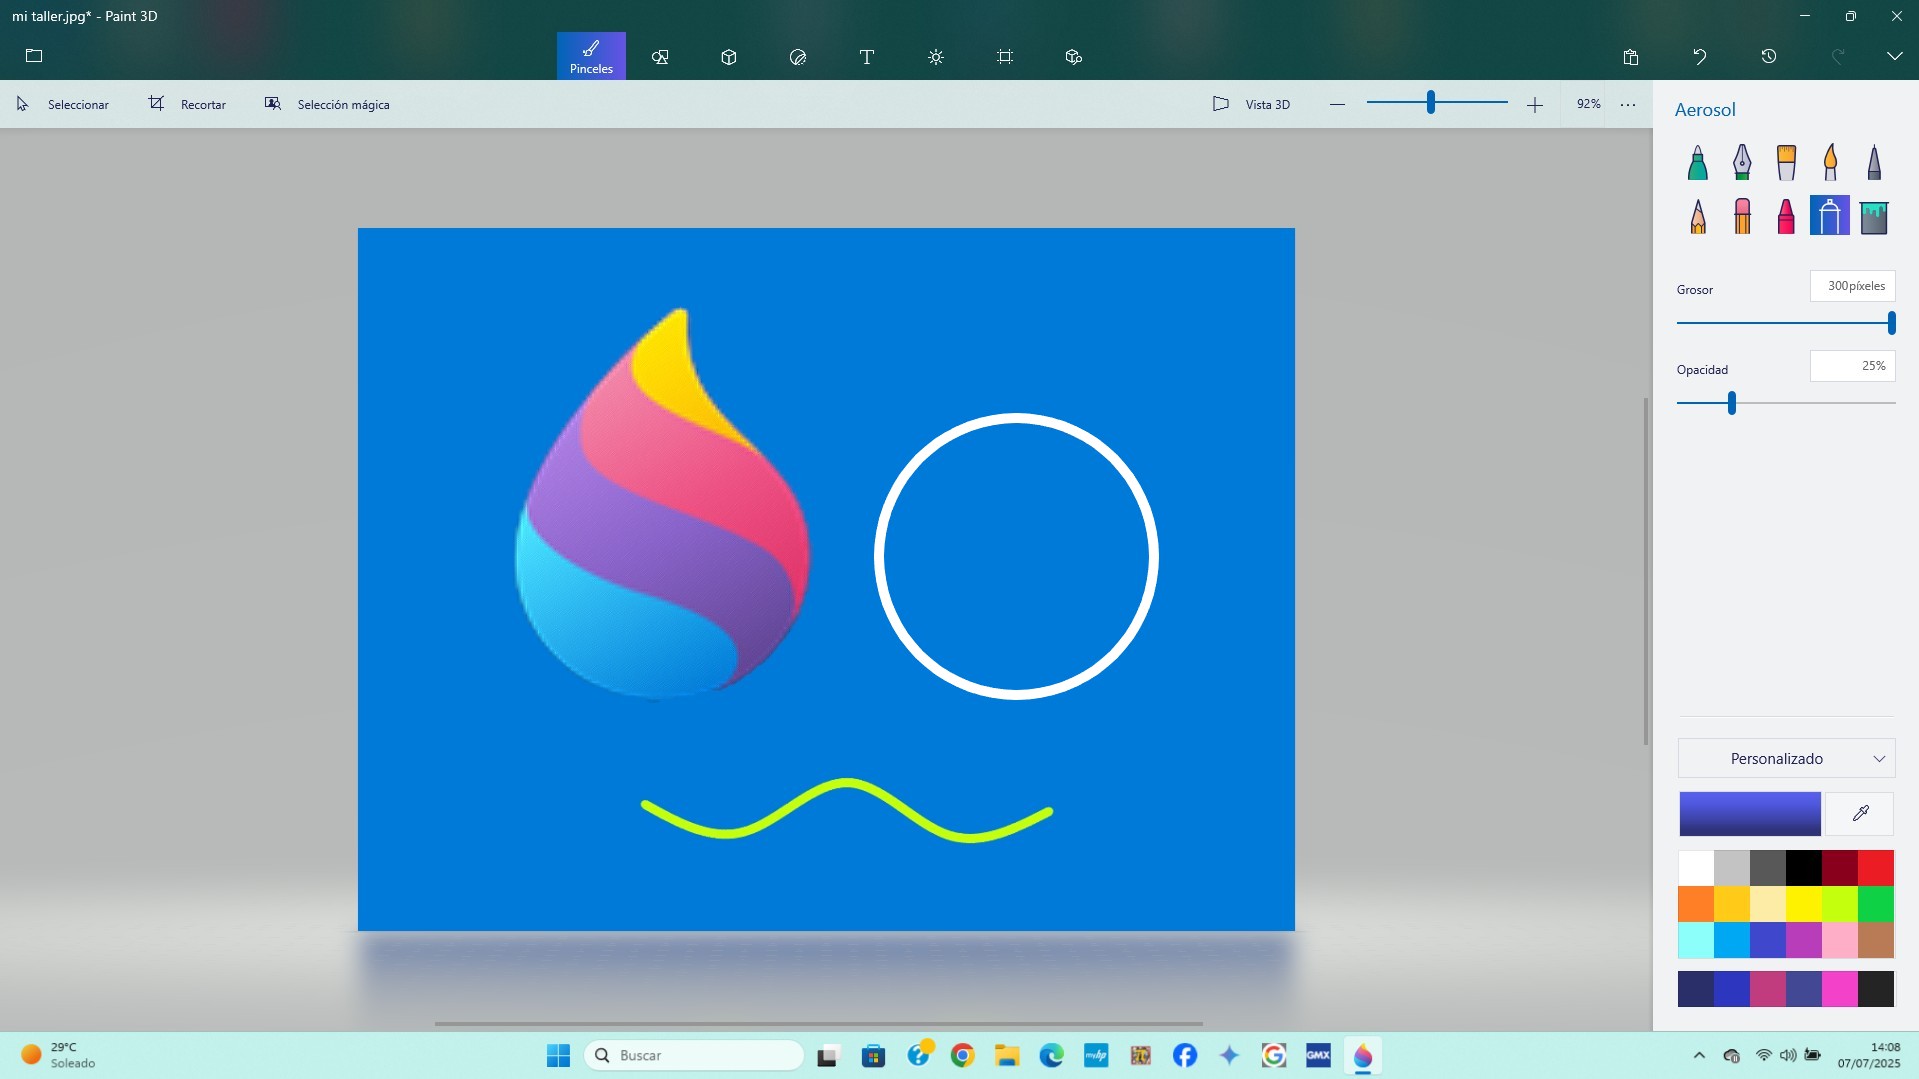This screenshot has height=1079, width=1919.
Task: Open Google Chrome from the taskbar
Action: [963, 1056]
